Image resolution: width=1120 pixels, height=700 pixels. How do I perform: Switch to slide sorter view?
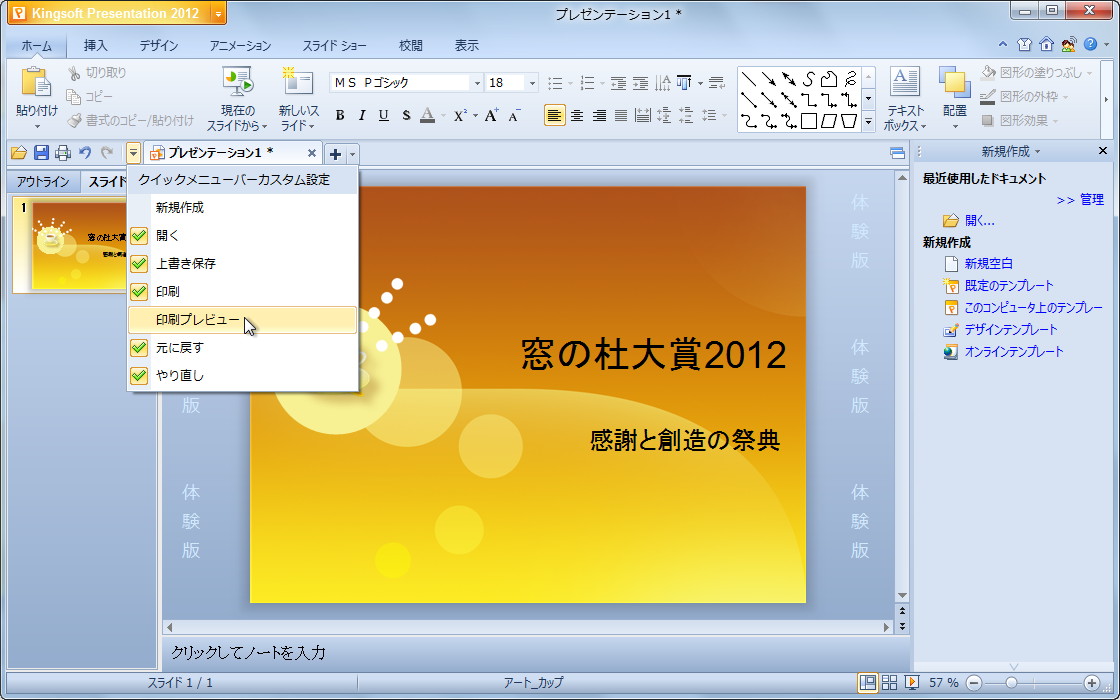coord(889,682)
